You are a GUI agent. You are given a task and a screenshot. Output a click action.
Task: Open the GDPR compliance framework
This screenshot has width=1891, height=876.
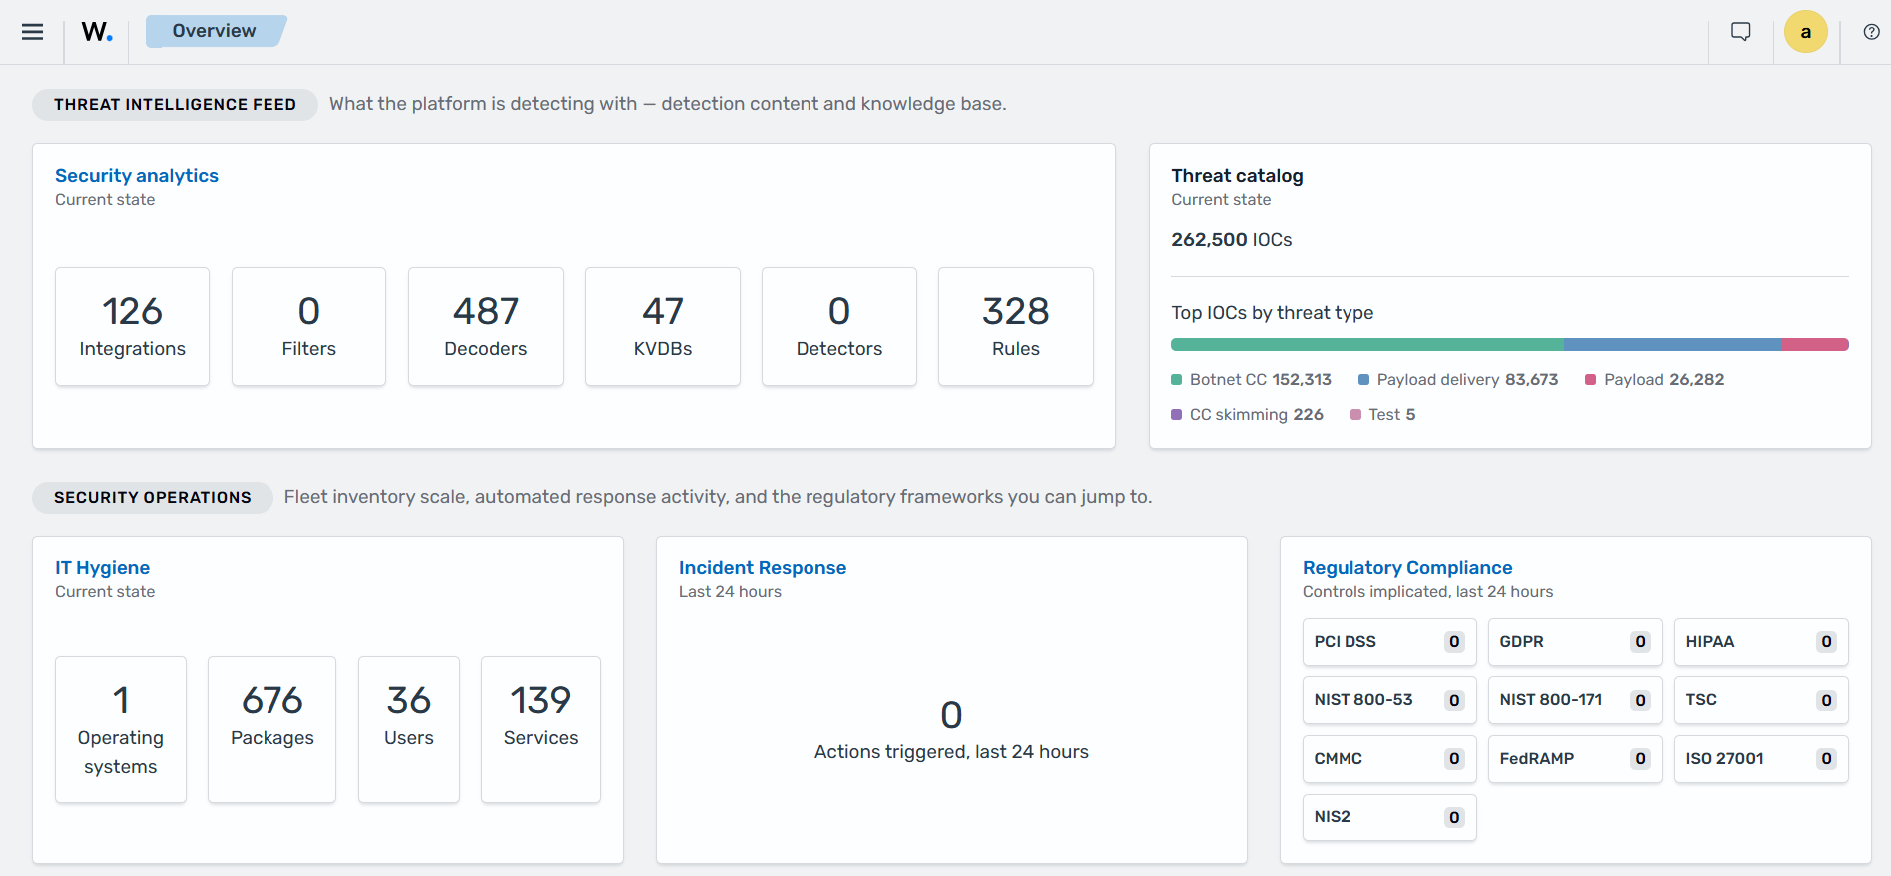click(1575, 642)
